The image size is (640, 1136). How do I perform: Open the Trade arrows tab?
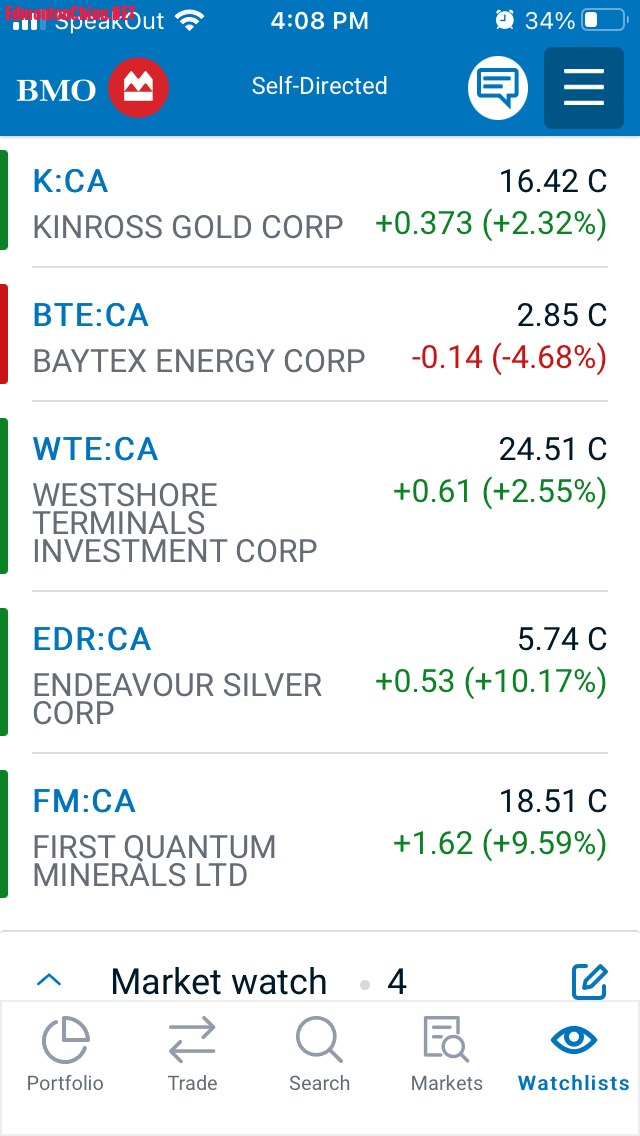tap(192, 1054)
